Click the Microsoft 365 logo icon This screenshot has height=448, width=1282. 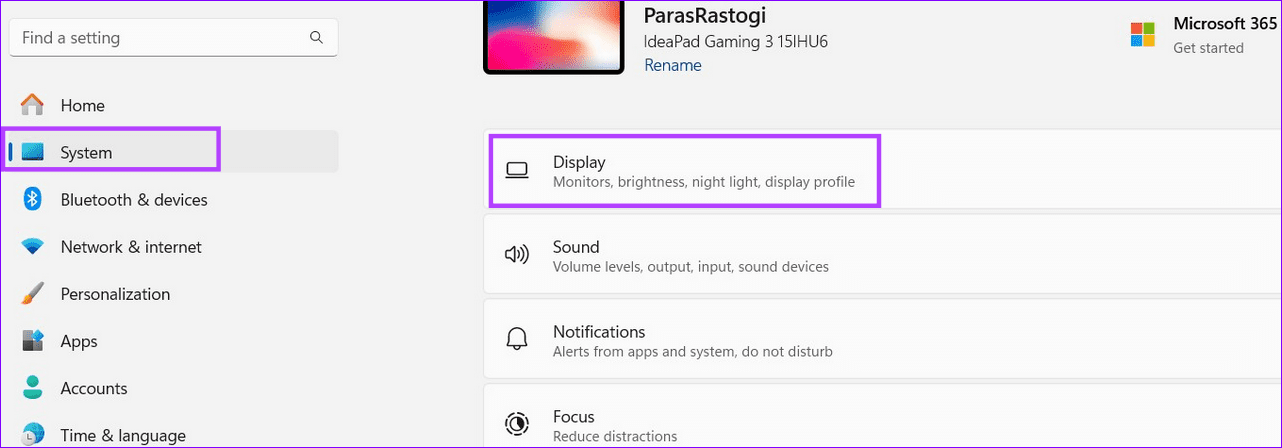click(1142, 36)
